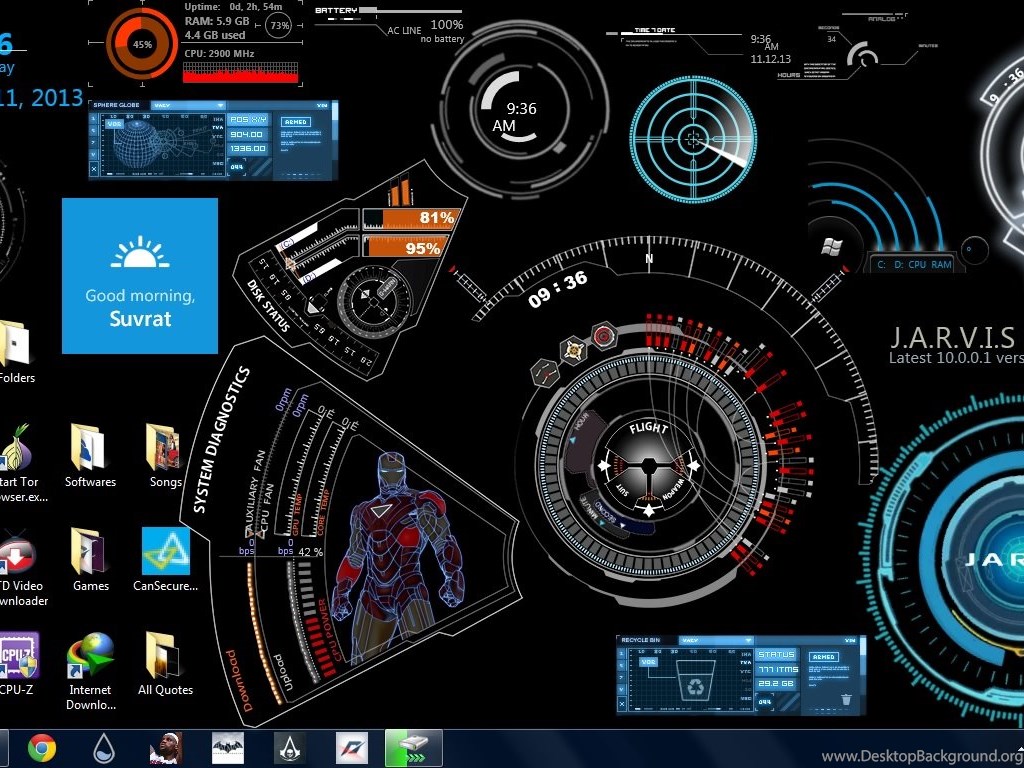
Task: Open Google Chrome from the taskbar
Action: coord(42,748)
